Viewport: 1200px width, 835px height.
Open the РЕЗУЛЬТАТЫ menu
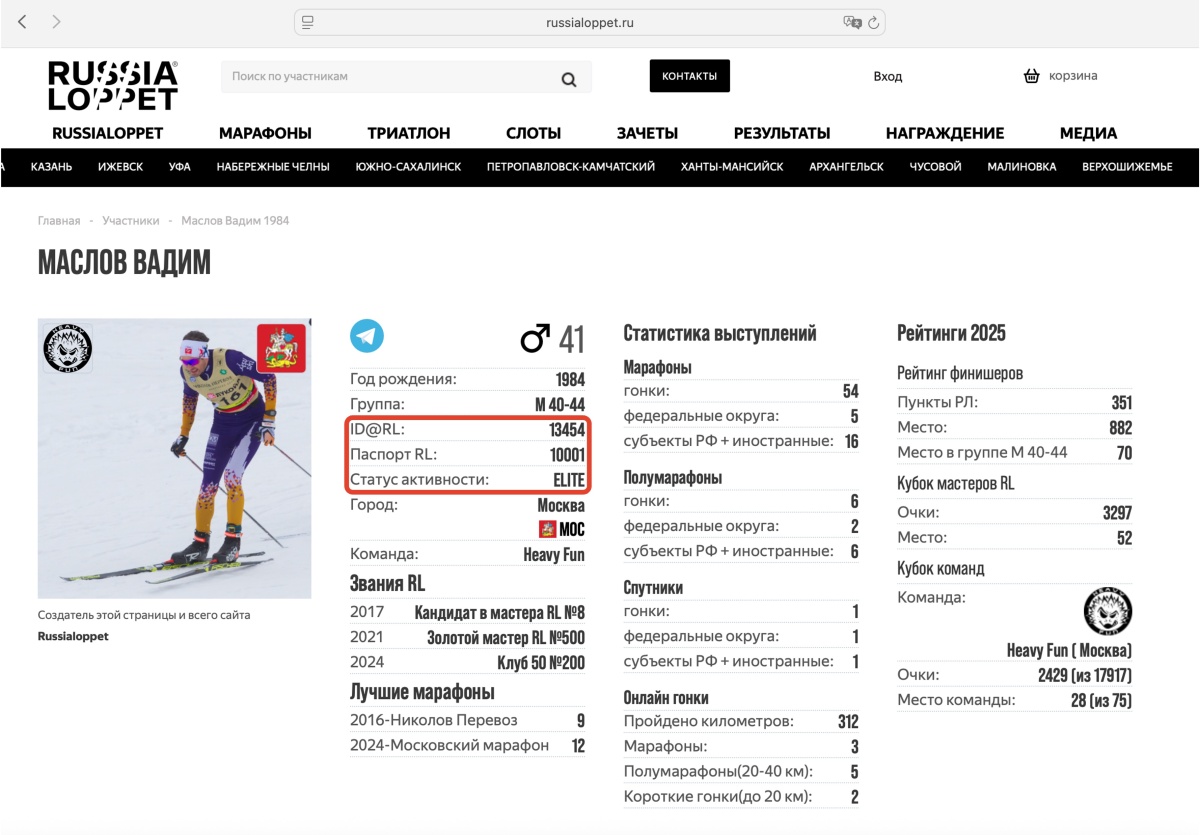[x=782, y=133]
